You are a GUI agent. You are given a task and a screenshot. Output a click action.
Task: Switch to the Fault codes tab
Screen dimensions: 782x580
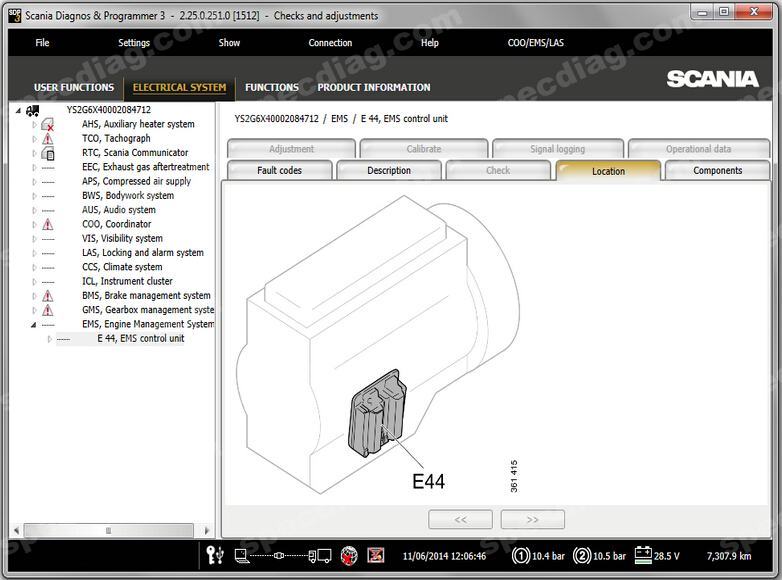[x=279, y=171]
